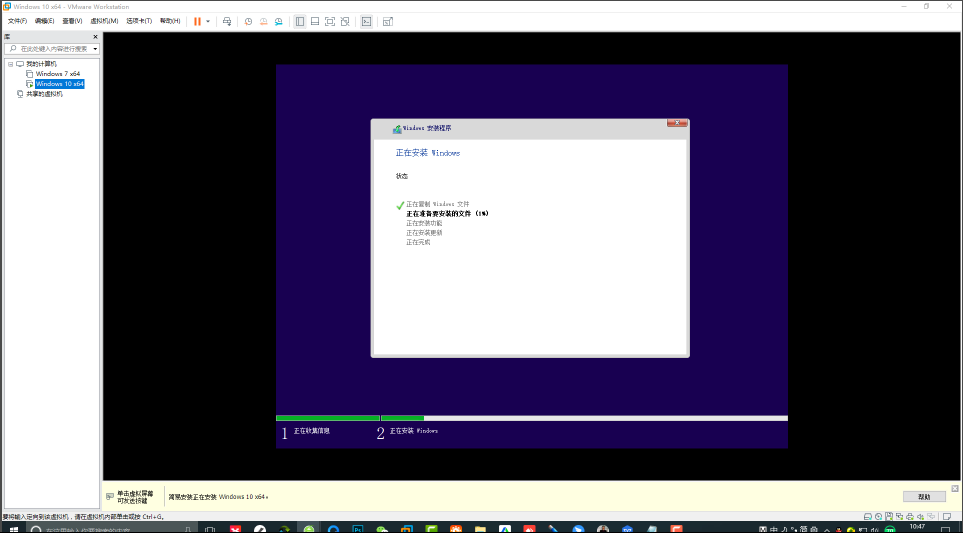The height and width of the screenshot is (533, 963).
Task: Open the 帮助(H) menu
Action: 170,21
